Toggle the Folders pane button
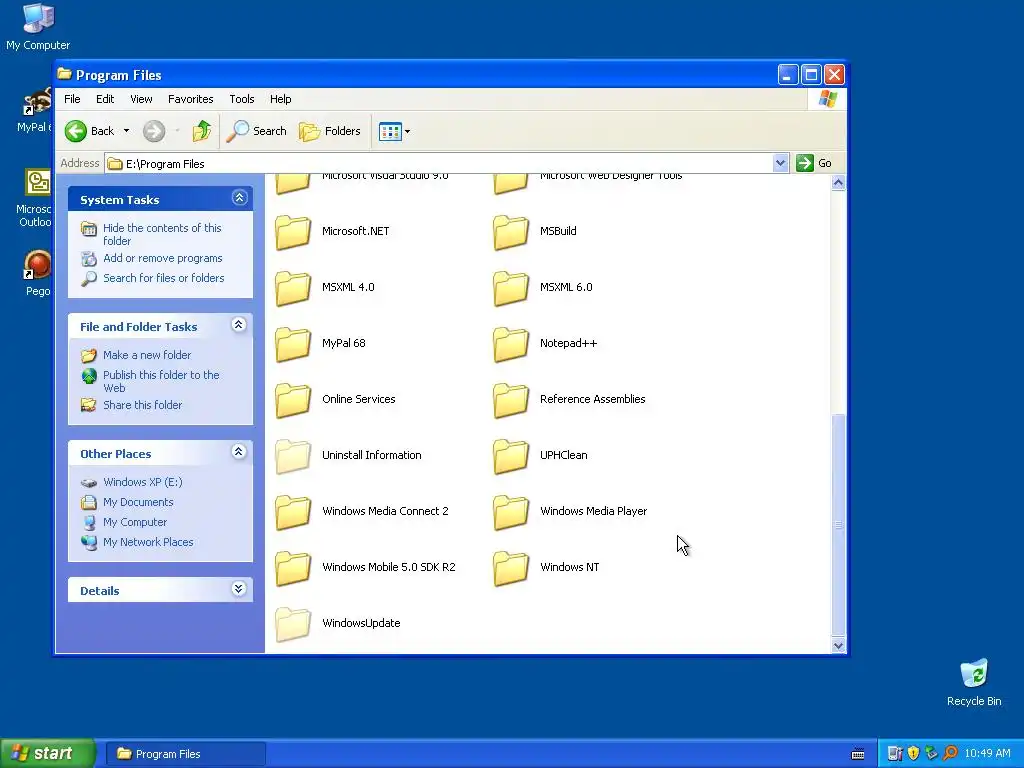1024x768 pixels. 330,131
